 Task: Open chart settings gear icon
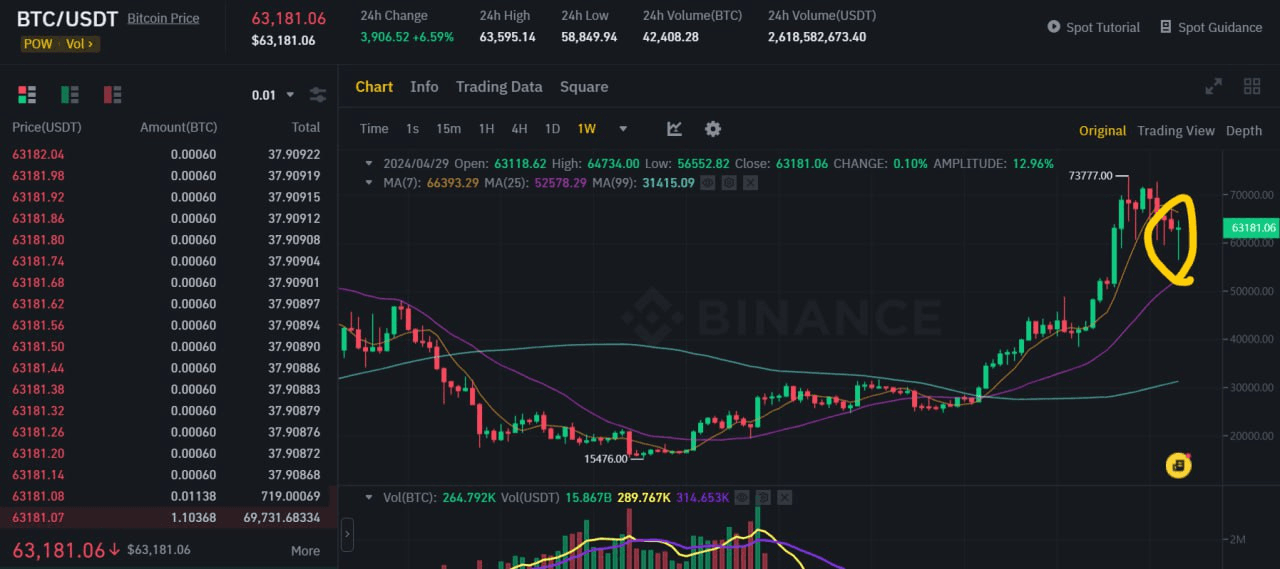click(x=713, y=129)
